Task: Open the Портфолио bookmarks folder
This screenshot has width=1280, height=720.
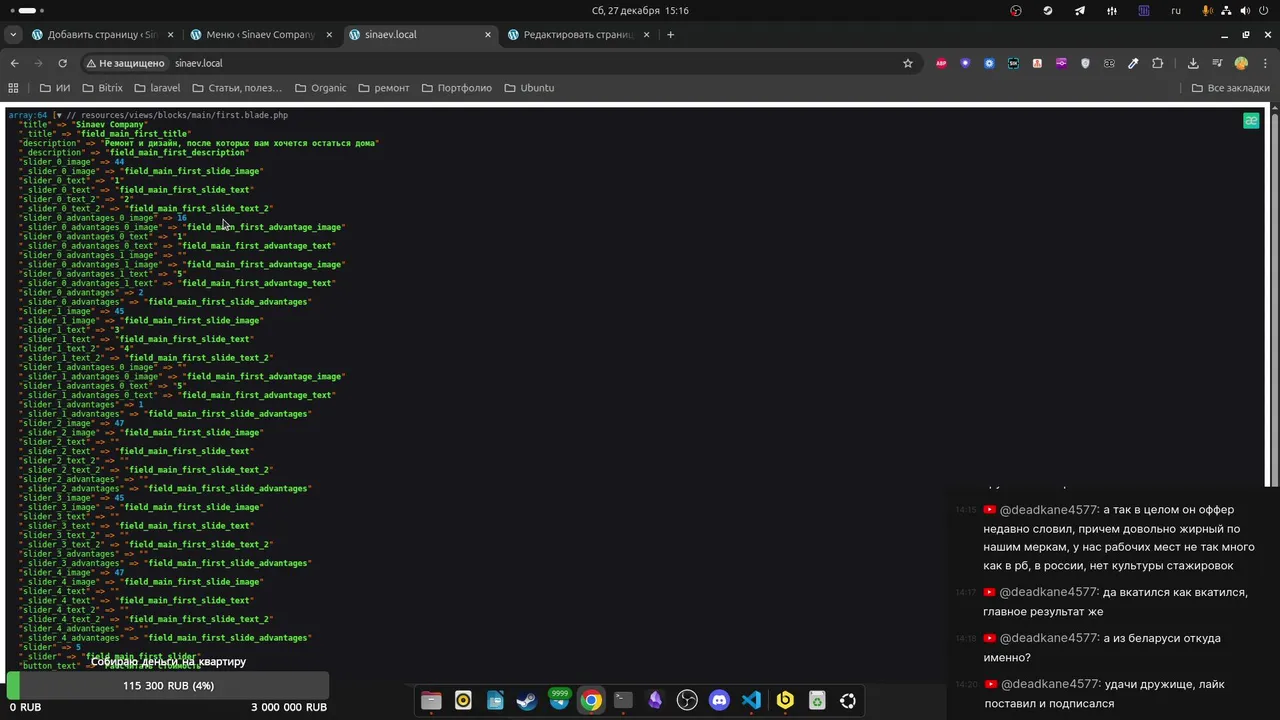Action: tap(456, 88)
